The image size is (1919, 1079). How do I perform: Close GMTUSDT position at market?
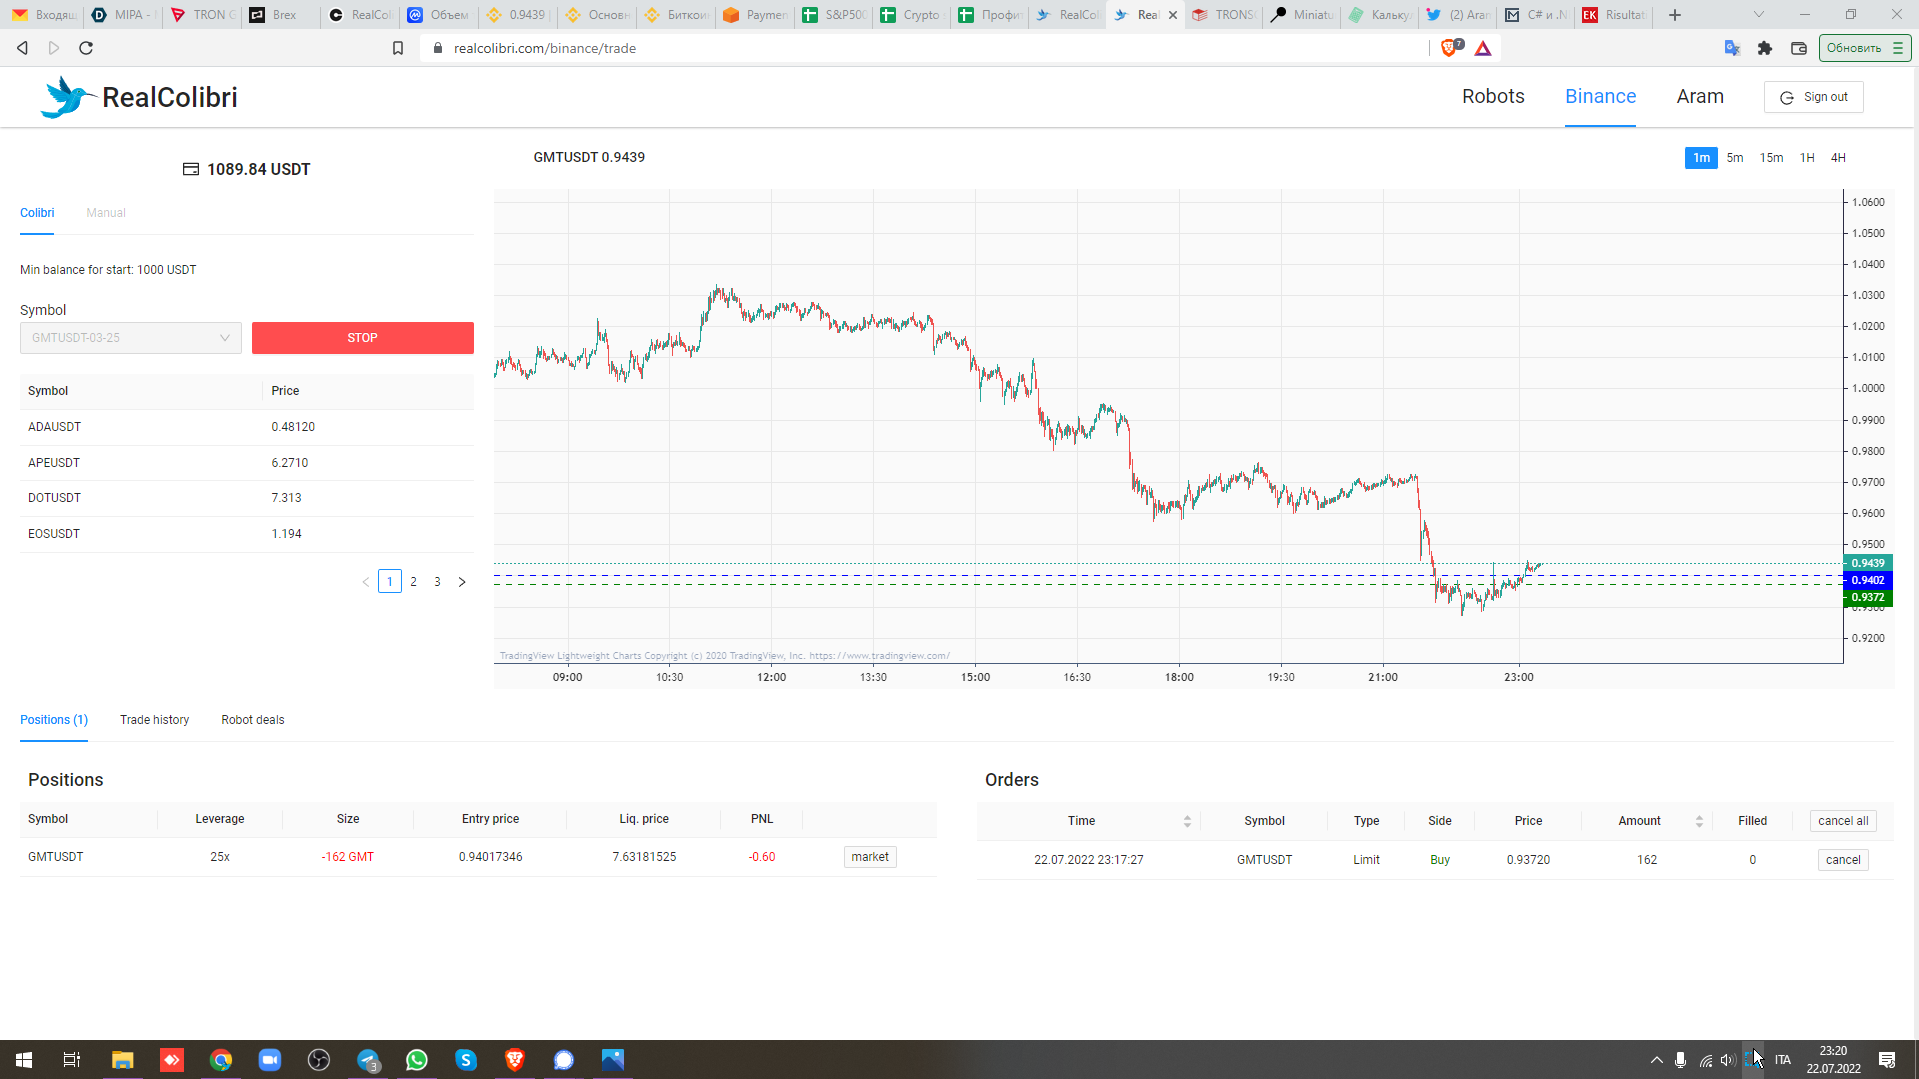870,857
